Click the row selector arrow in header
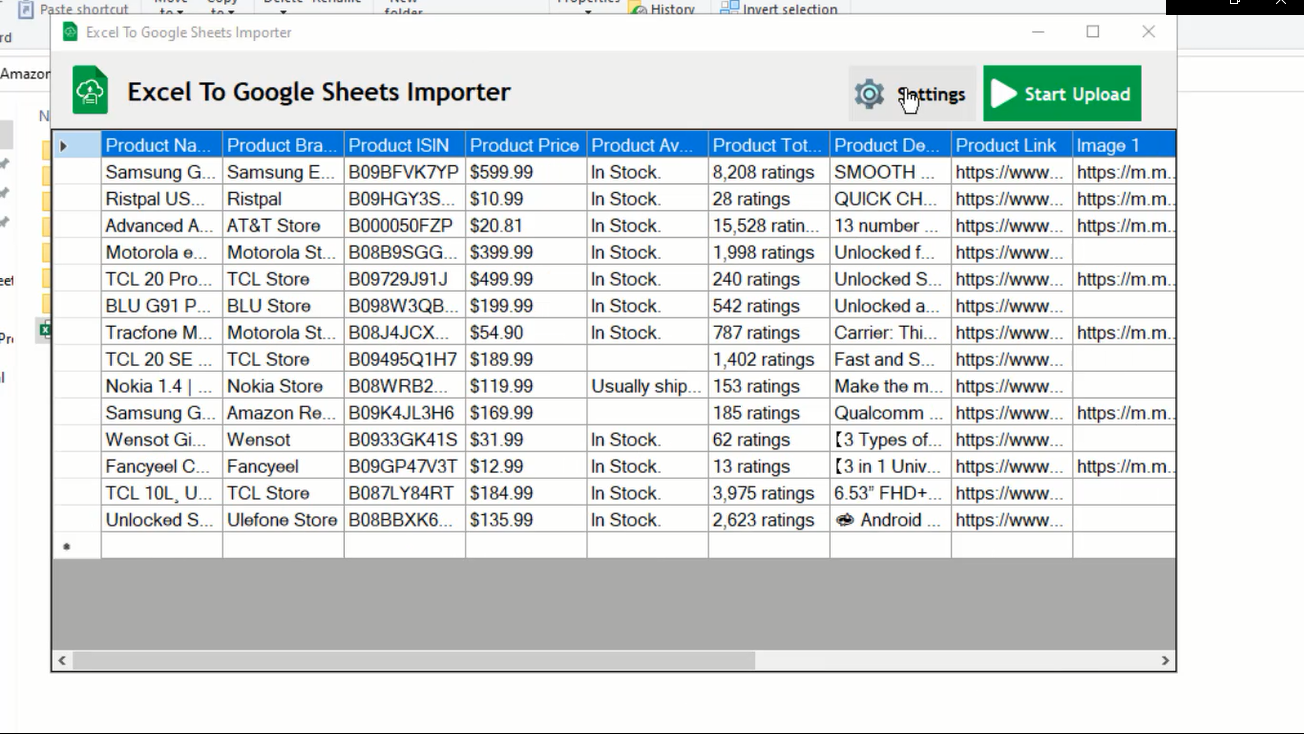1304x734 pixels. click(x=64, y=146)
